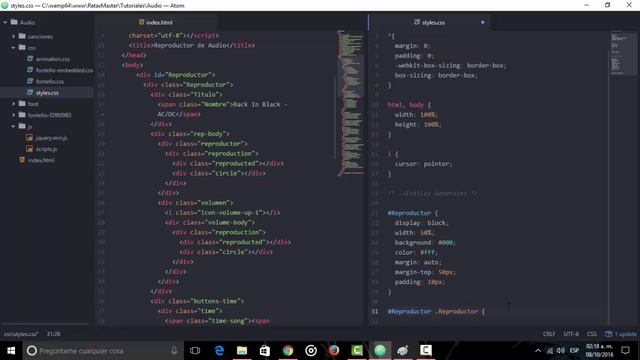The image size is (640, 360).
Task: Open Google Chrome from the taskbar
Action: [x=288, y=351]
